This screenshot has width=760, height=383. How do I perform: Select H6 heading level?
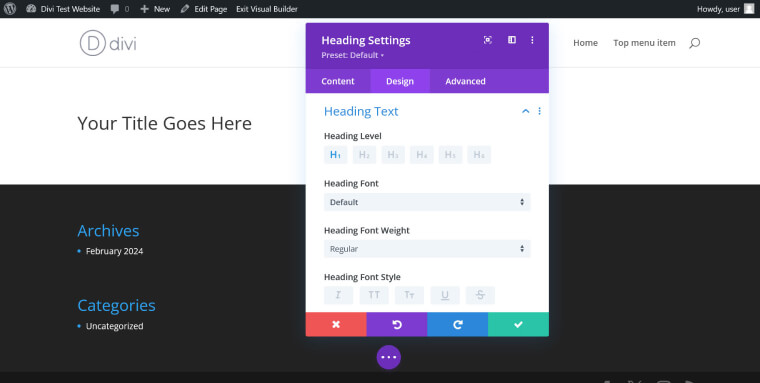[x=479, y=155]
